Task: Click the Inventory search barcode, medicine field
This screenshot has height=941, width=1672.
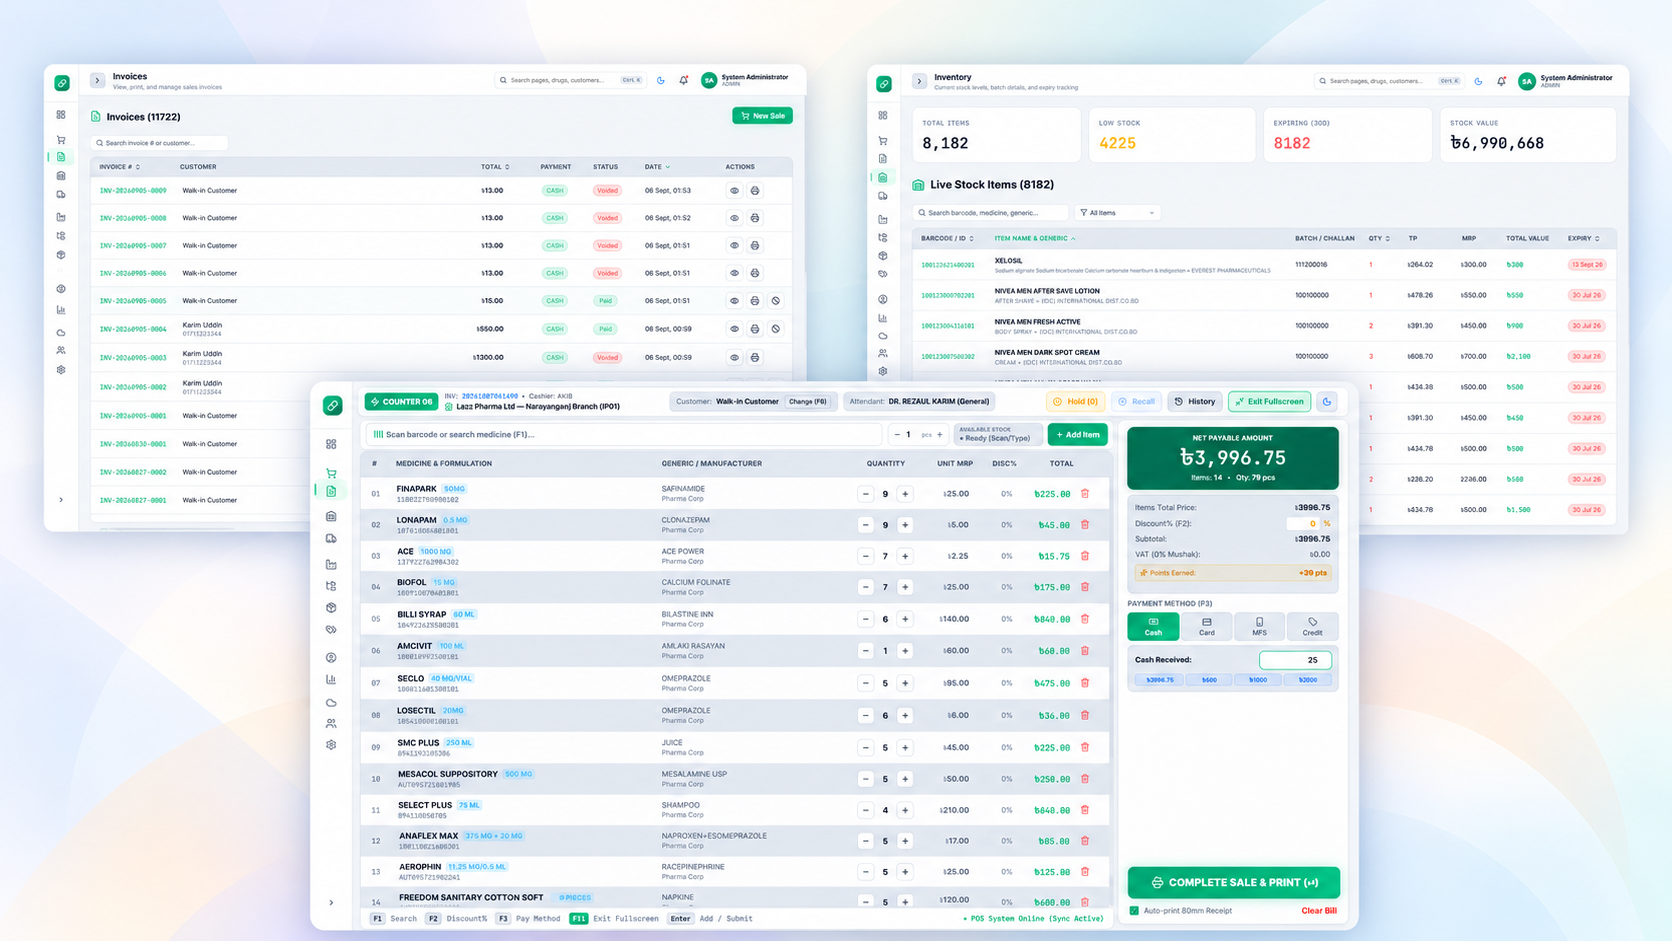Action: pos(990,213)
